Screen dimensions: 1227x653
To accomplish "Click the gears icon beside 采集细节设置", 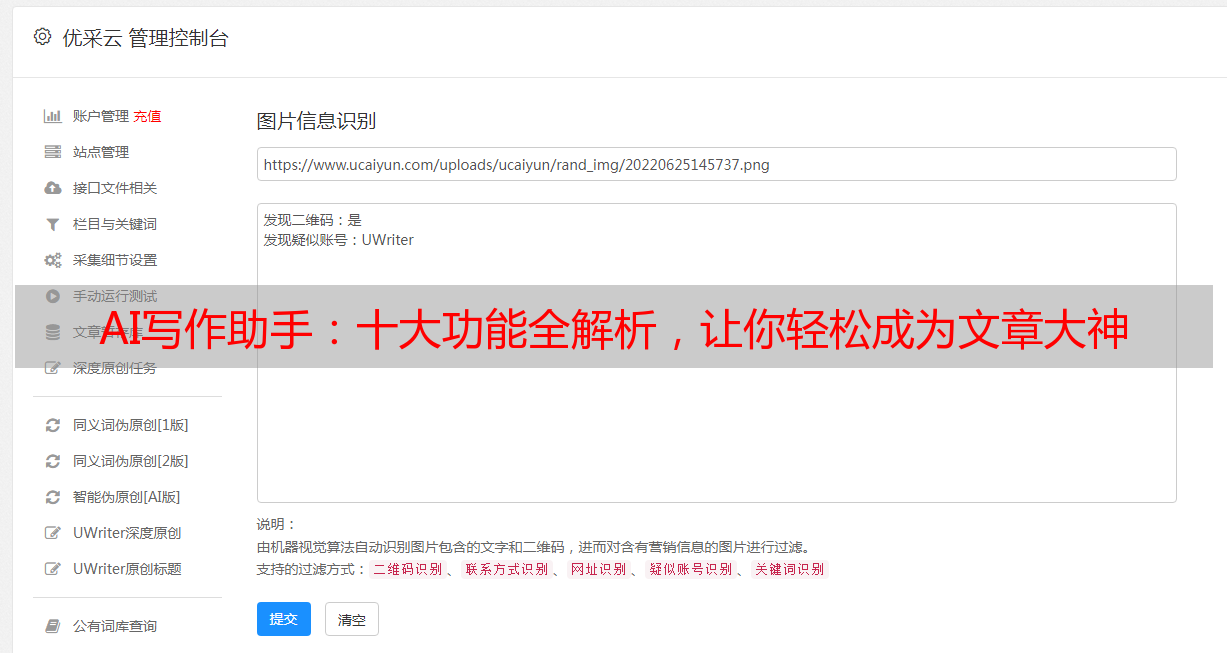I will tap(53, 260).
